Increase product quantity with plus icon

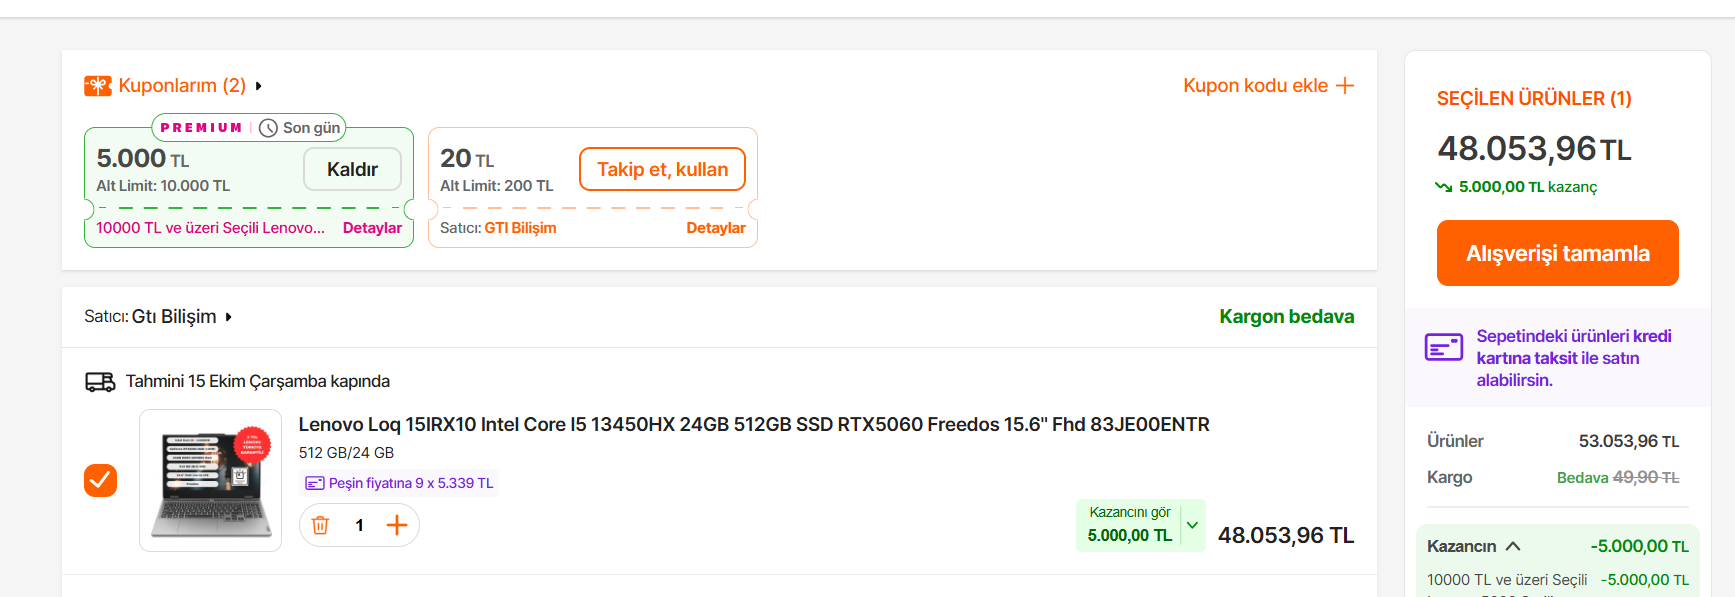tap(397, 525)
